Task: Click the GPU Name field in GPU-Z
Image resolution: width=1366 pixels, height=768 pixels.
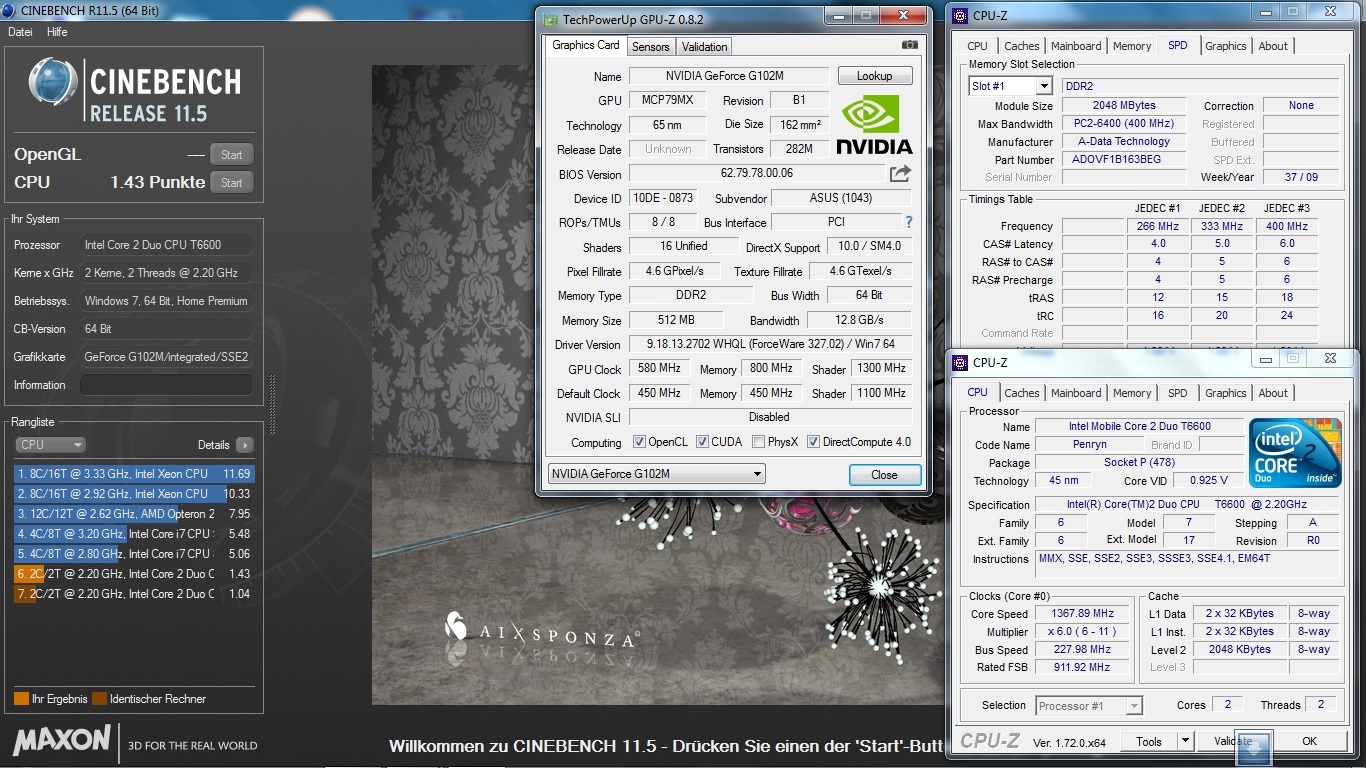Action: [728, 76]
